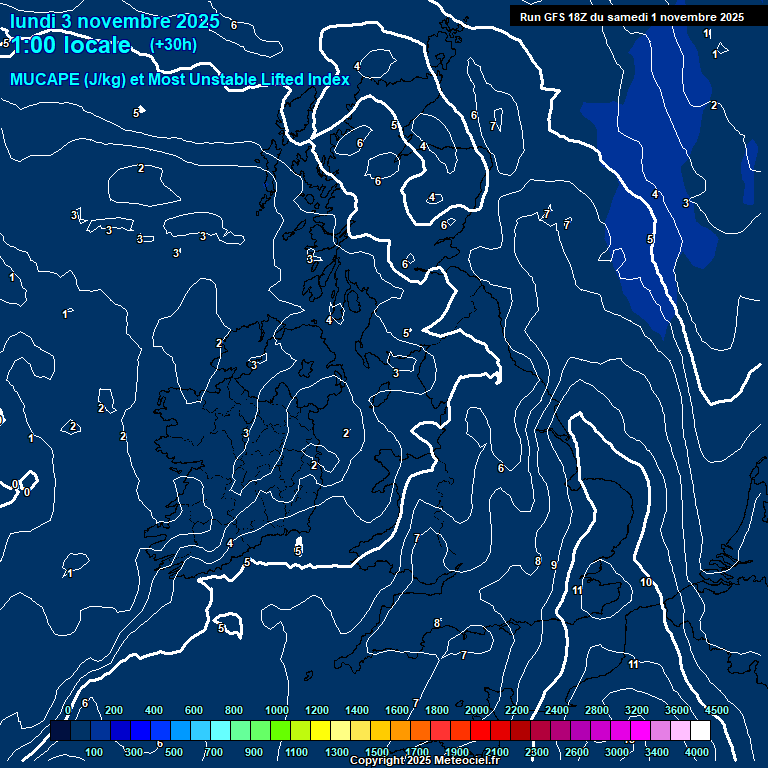Click the bright red legend swatch near 2100
This screenshot has width=768, height=768.
point(500,731)
